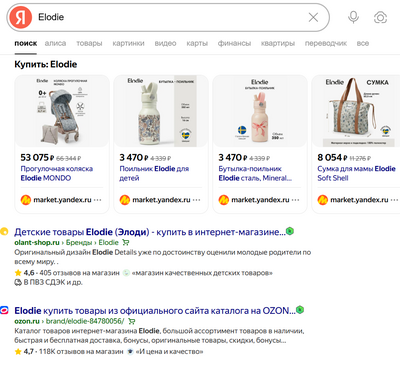Viewport: 400px width, 367px height.
Task: Open olant-shop.ru domain link
Action: coord(37,243)
